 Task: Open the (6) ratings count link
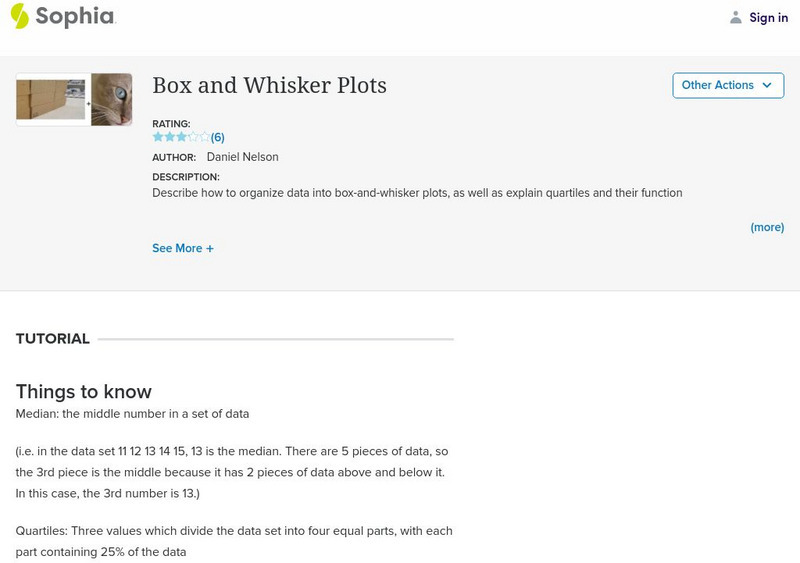coord(218,137)
